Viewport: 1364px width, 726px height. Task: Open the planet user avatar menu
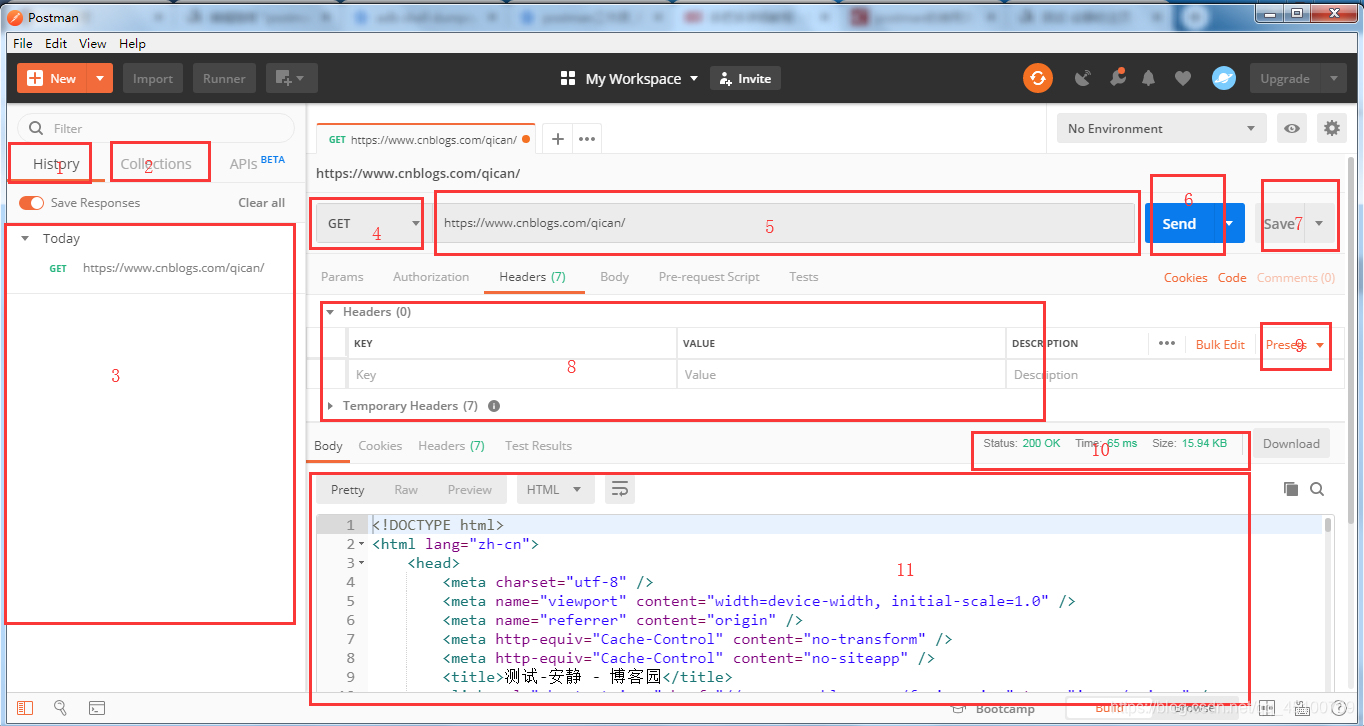coord(1224,78)
